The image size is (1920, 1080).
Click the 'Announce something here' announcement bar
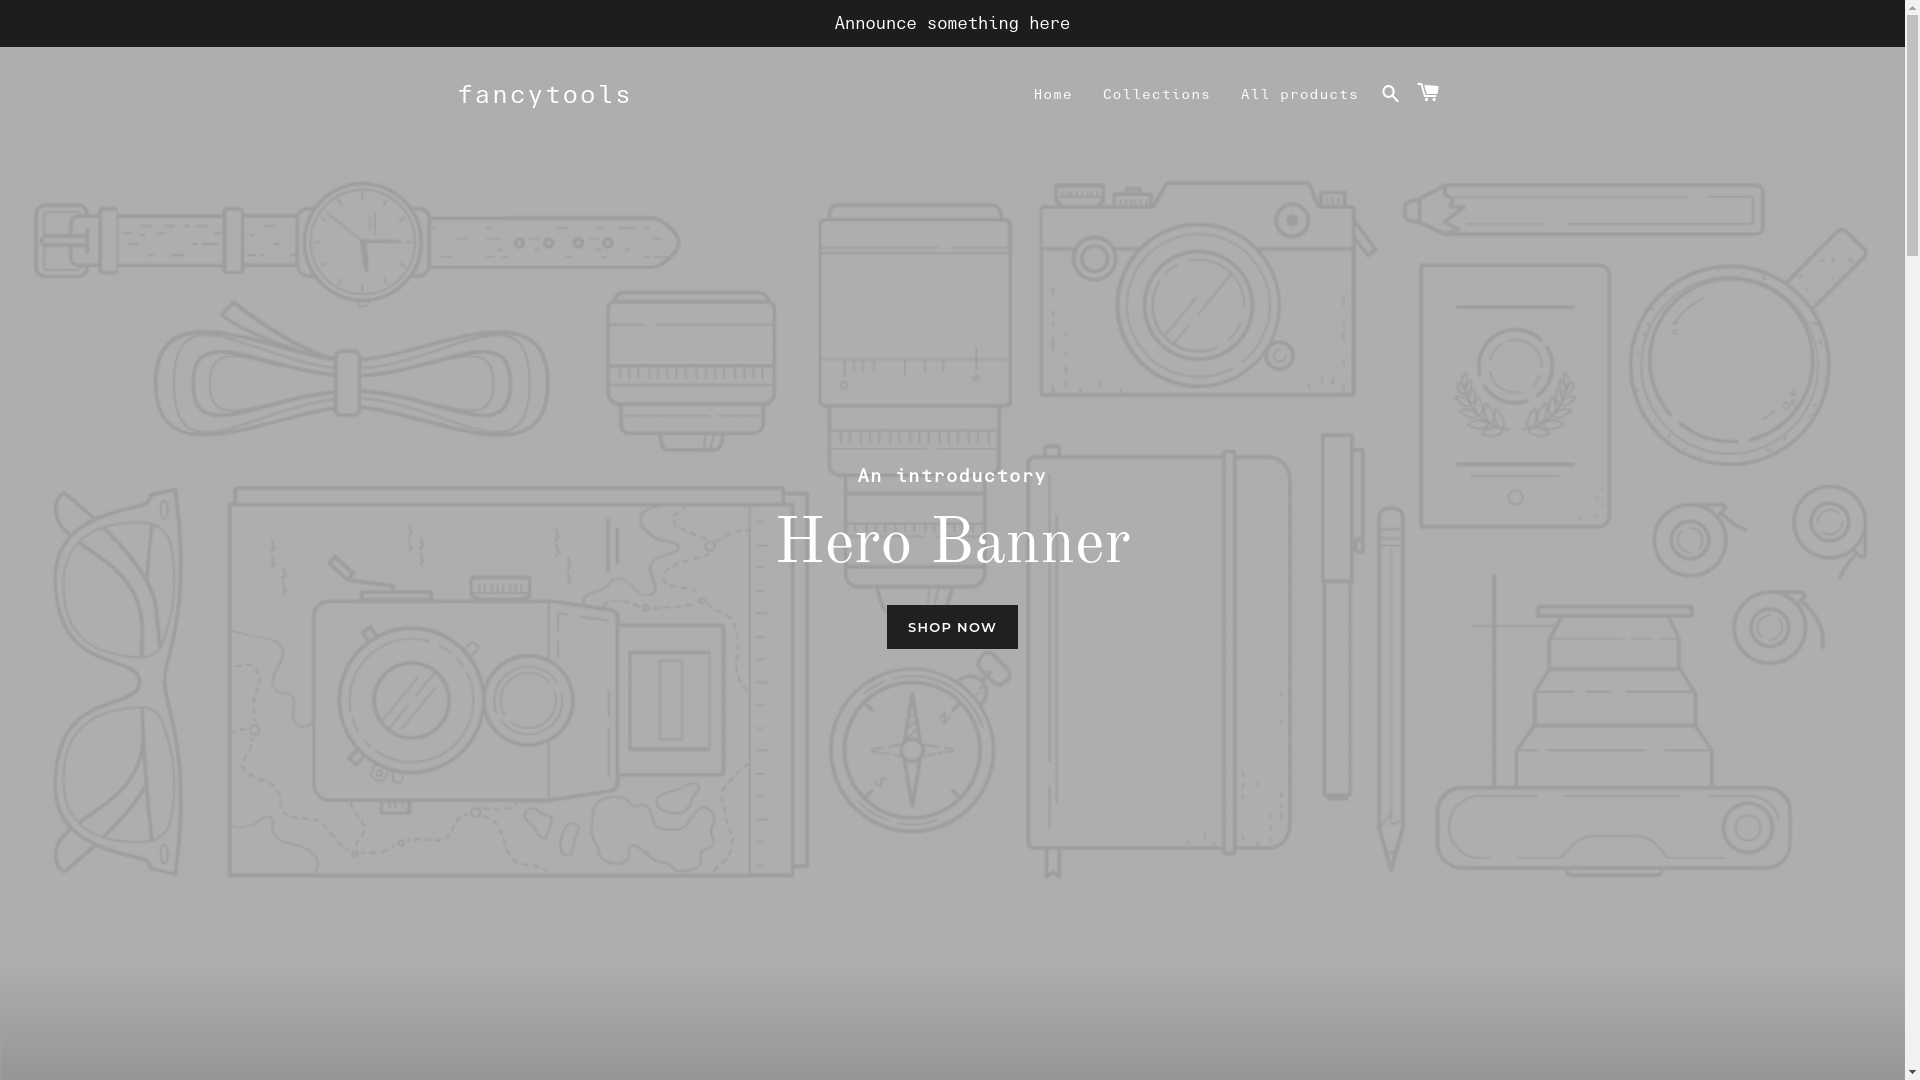(952, 23)
